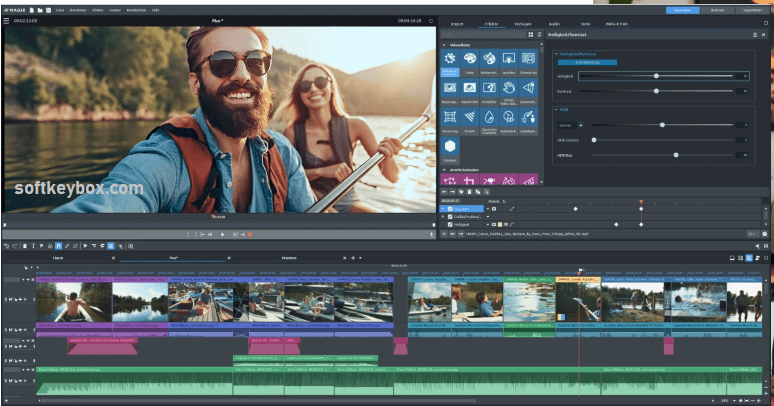Collapse the Videoeffekte category
Viewport: 774px width, 406px height.
(444, 45)
